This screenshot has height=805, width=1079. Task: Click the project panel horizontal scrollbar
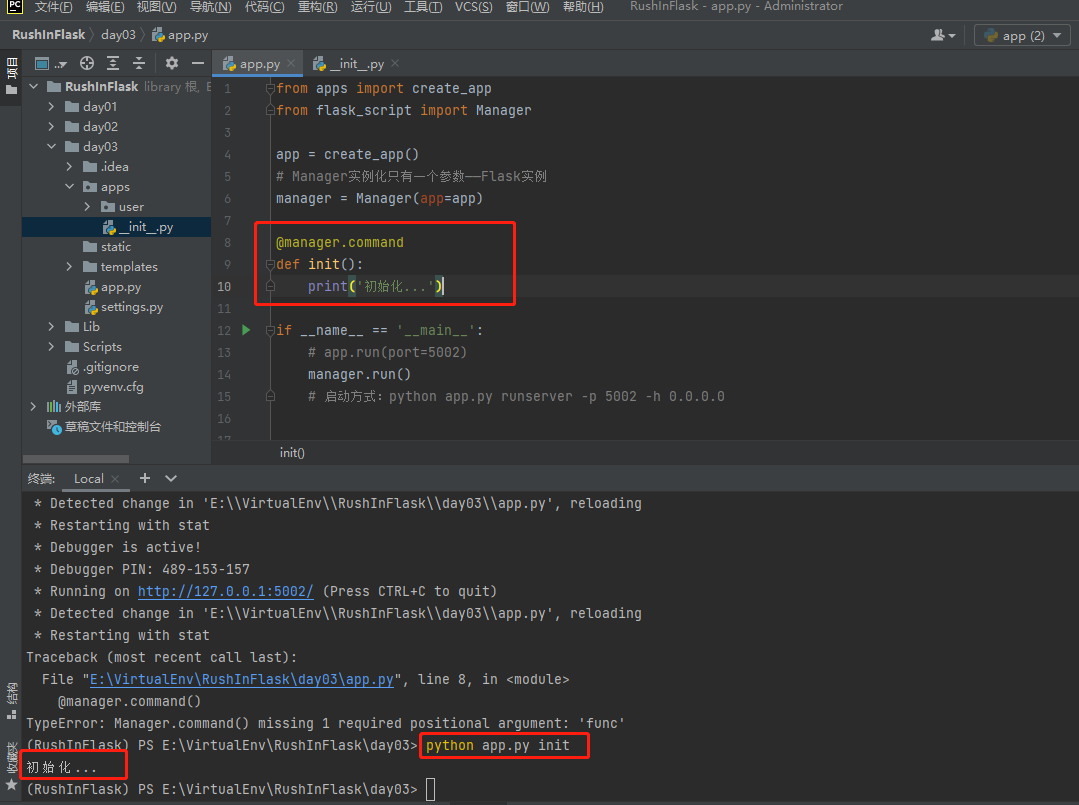(x=76, y=459)
